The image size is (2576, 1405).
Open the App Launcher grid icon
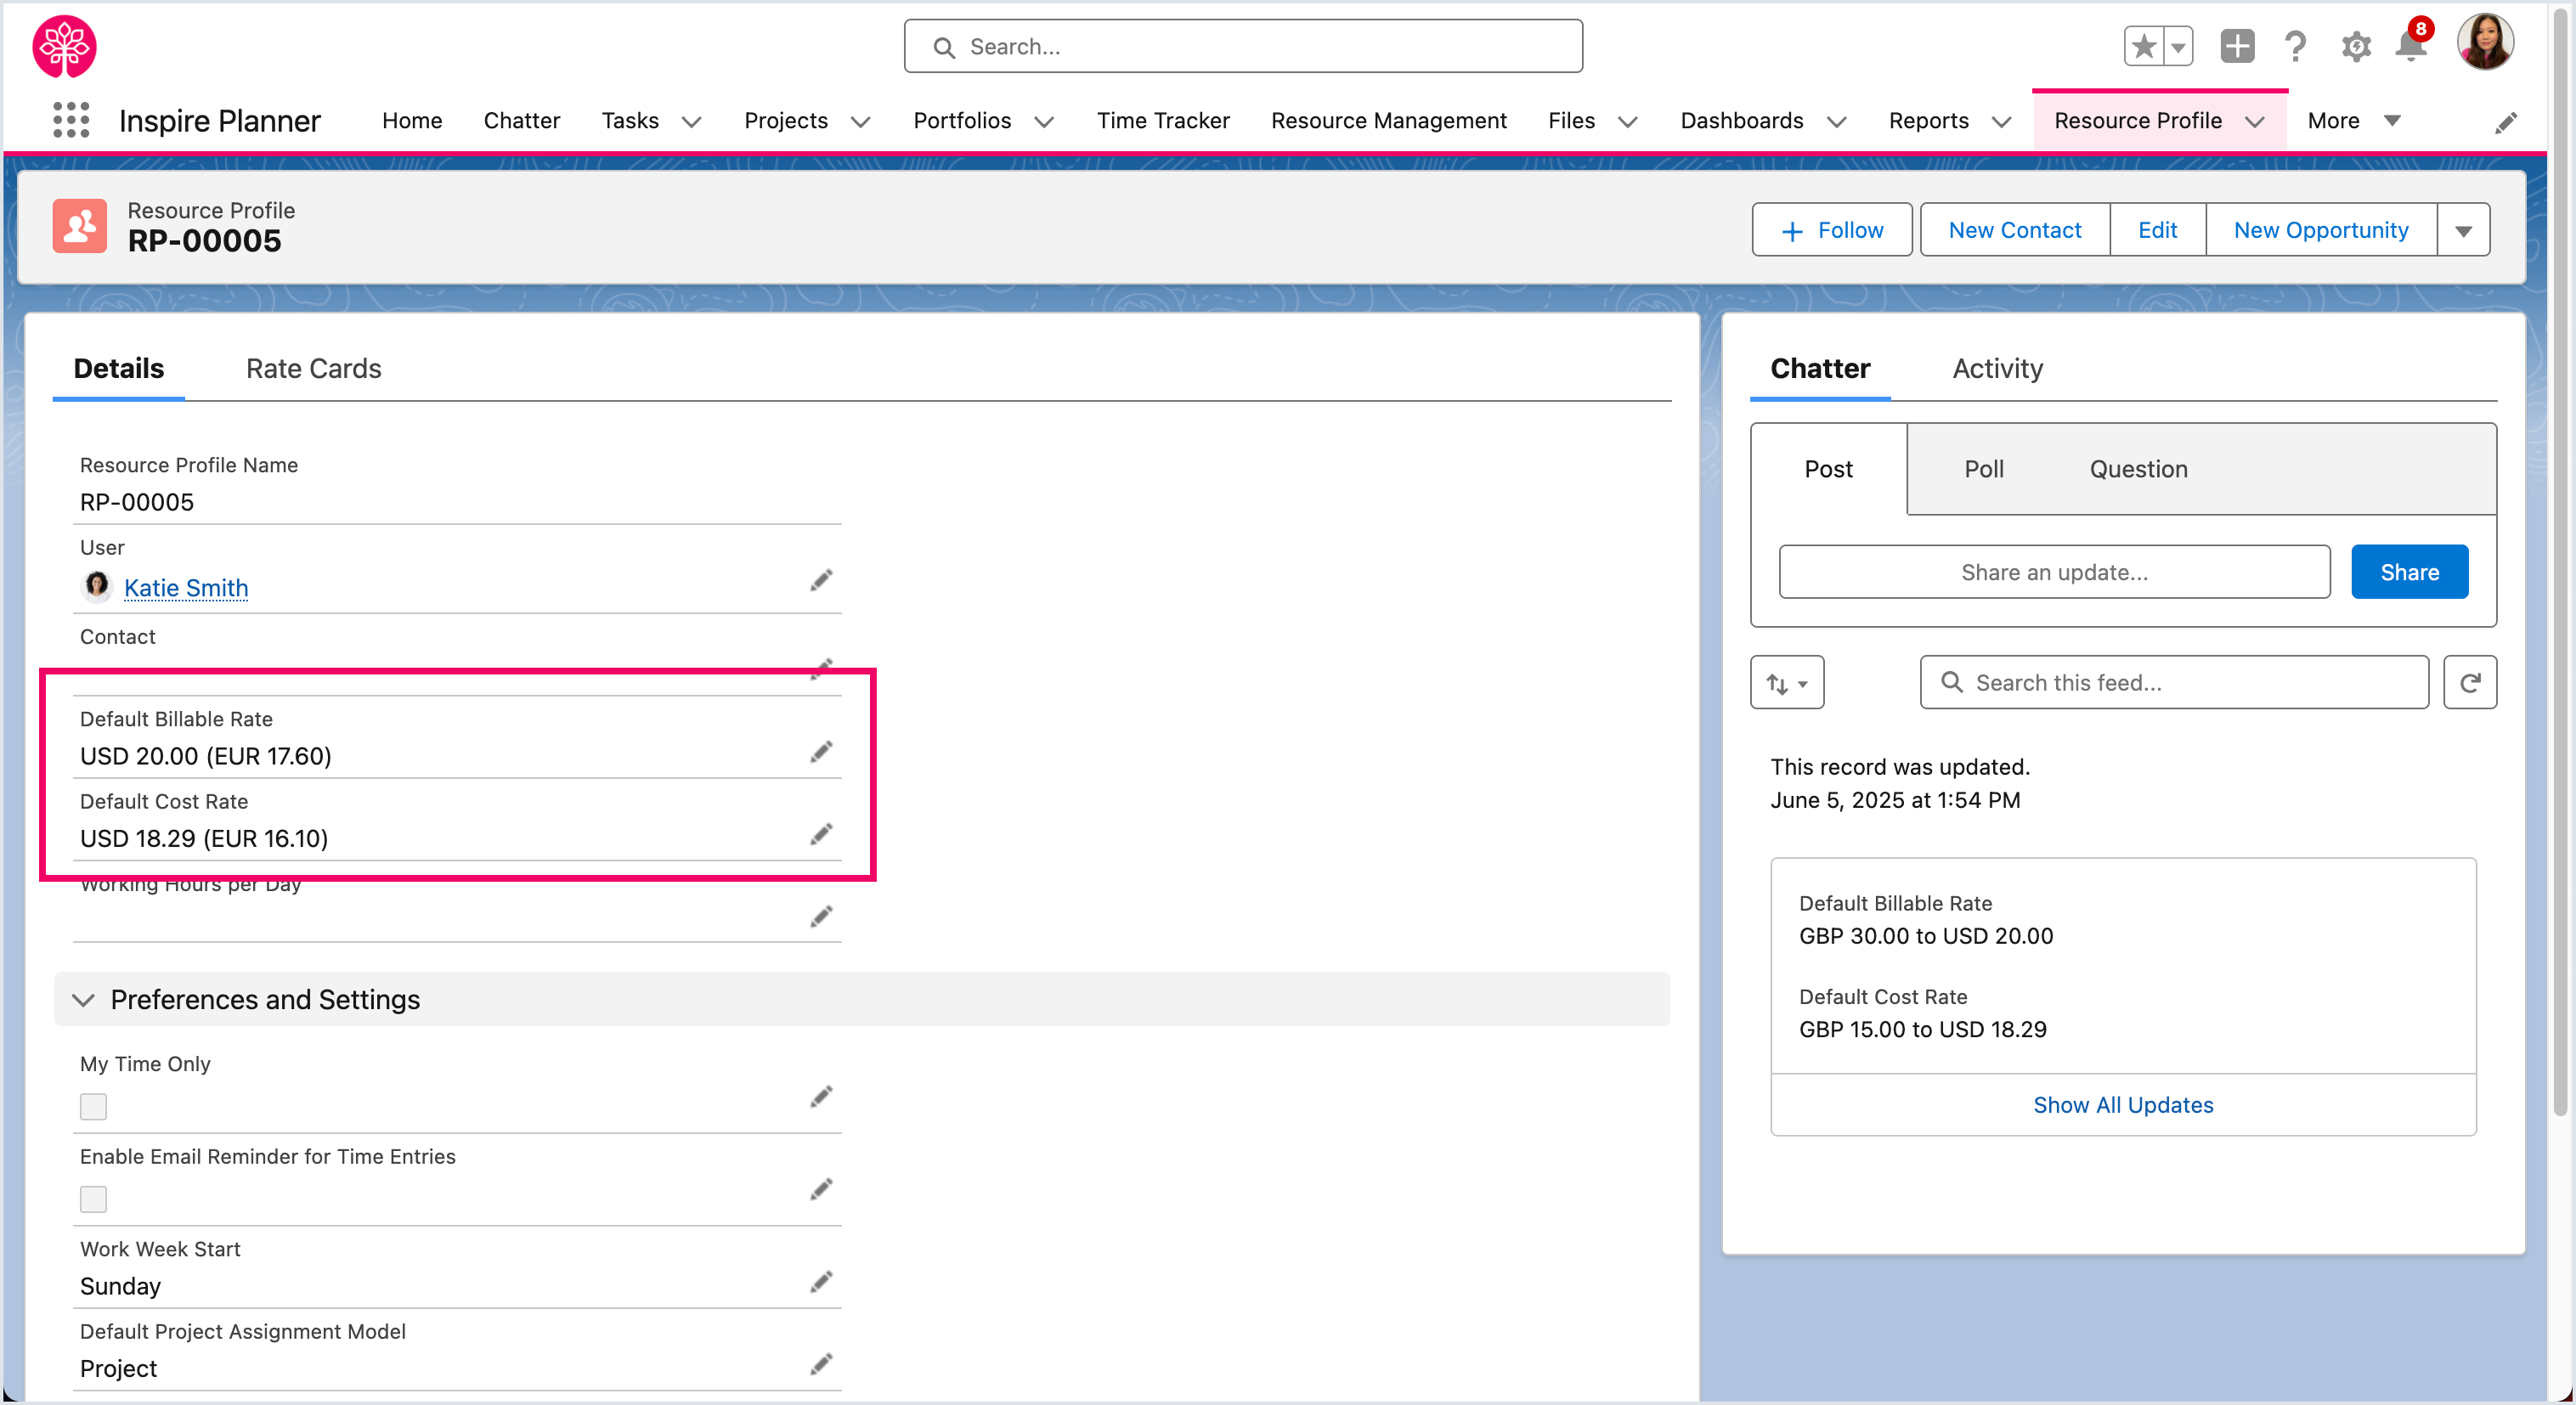71,120
